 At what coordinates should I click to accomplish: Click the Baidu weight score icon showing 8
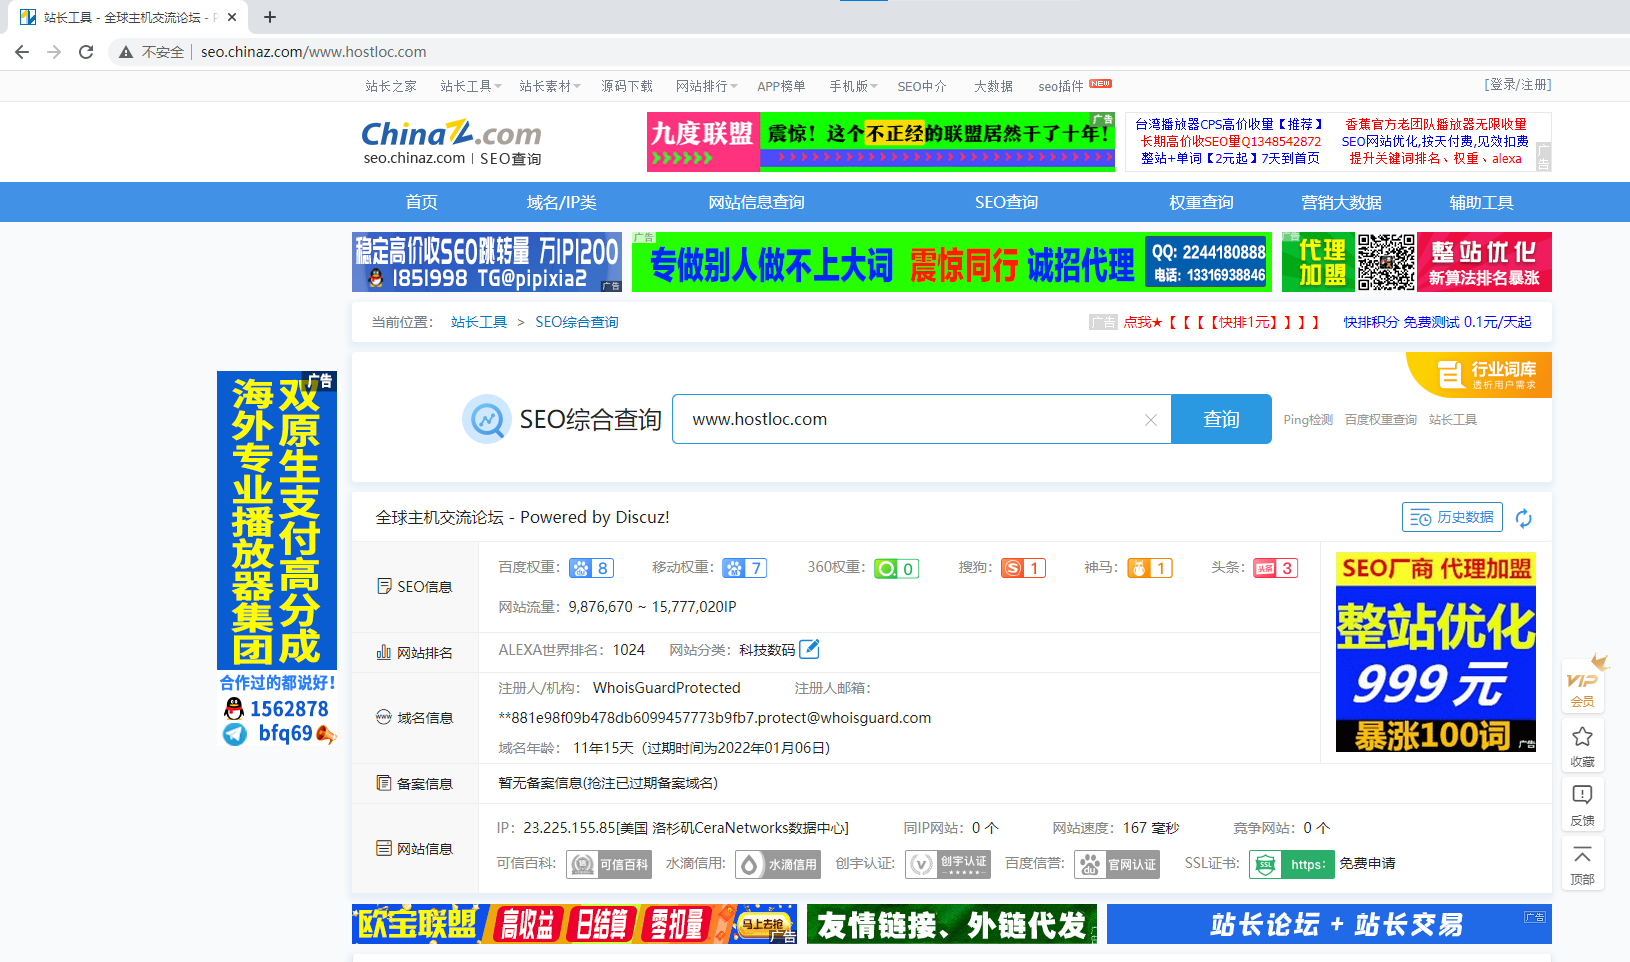point(591,567)
